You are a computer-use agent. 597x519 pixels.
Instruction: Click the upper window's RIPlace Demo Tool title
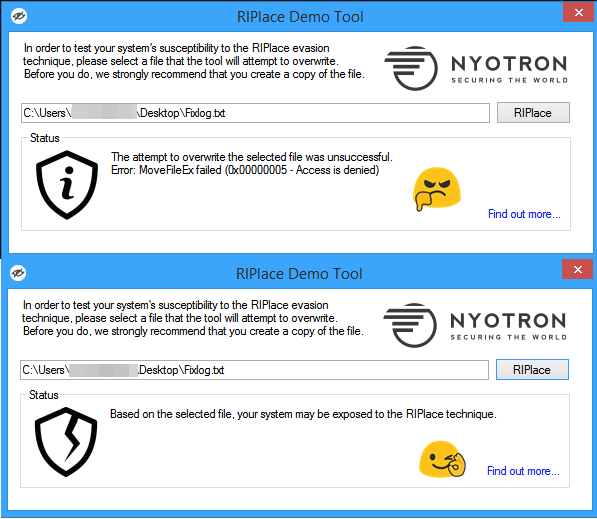point(300,17)
